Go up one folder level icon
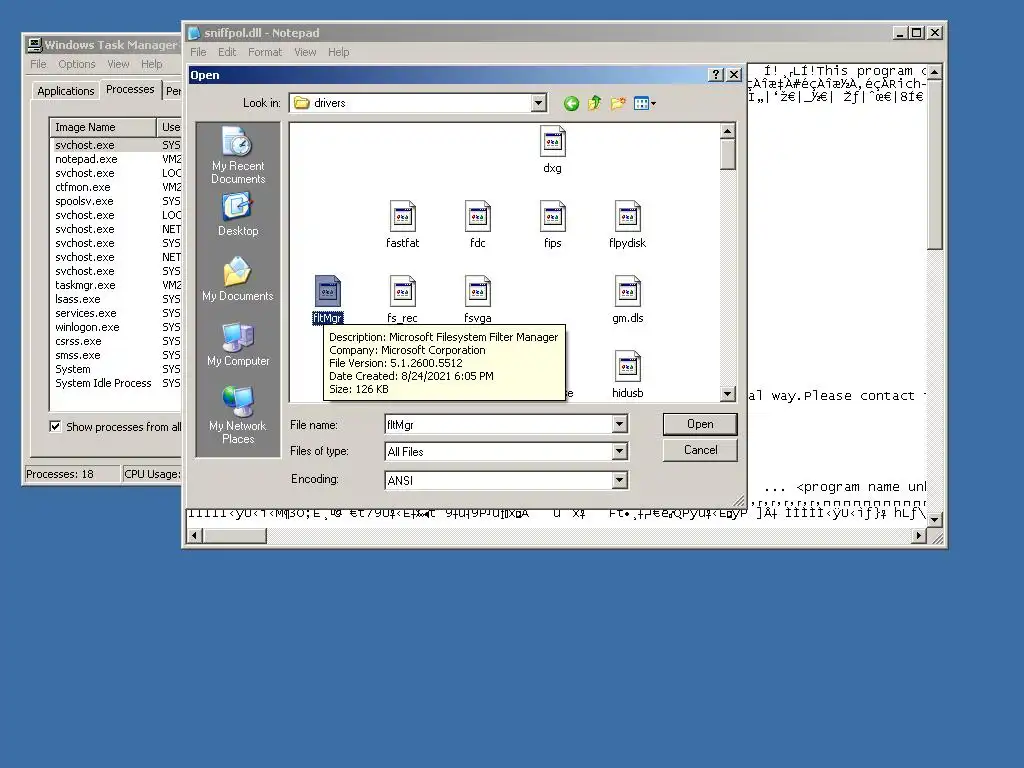 (594, 103)
